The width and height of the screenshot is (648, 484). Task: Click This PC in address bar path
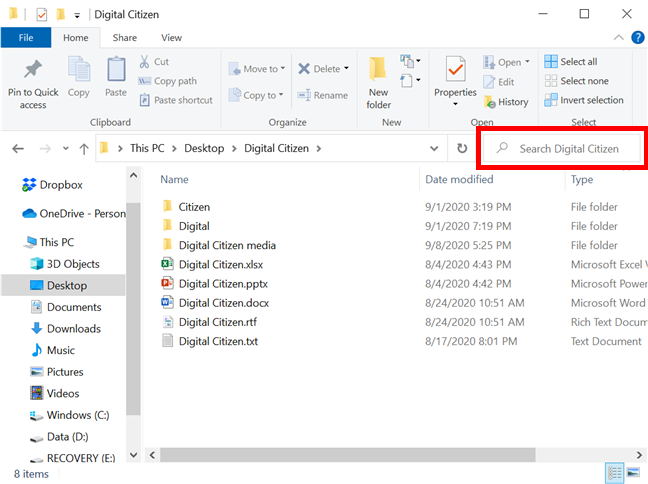point(147,148)
